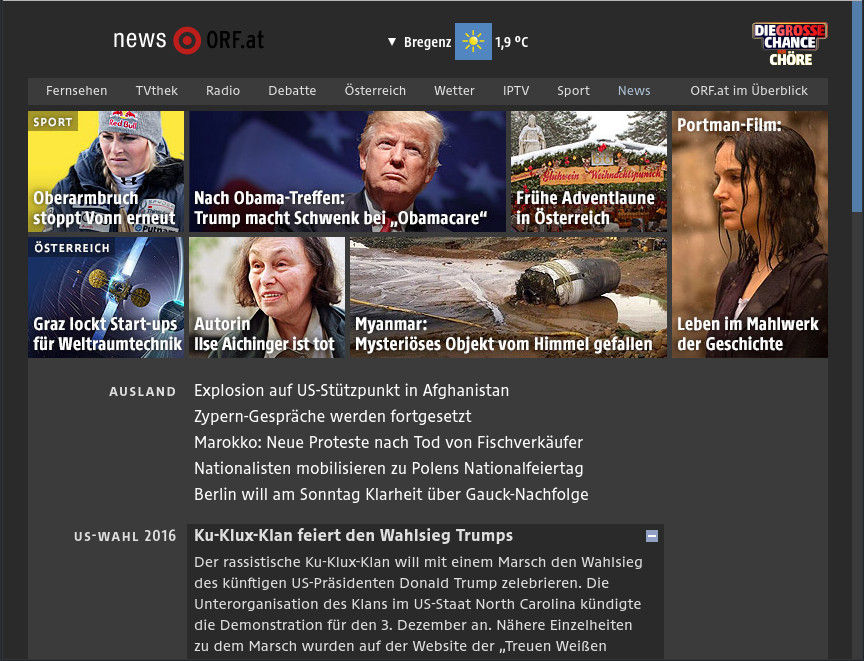Select the Sport navigation tab
864x661 pixels.
[573, 91]
